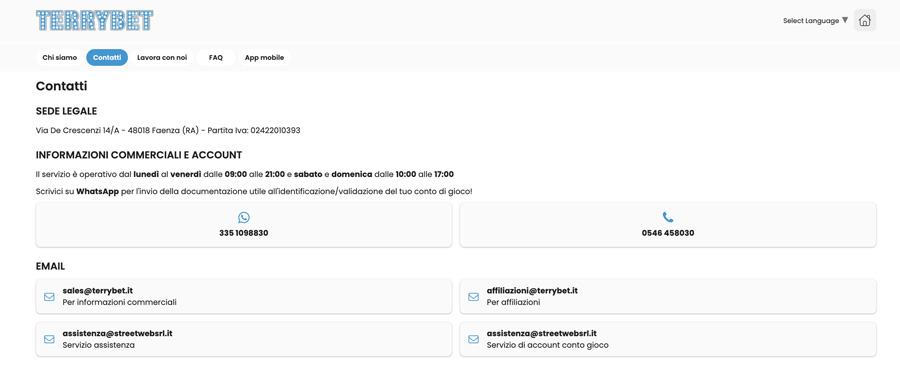This screenshot has height=369, width=900.
Task: Click email affiliazioni@terrybet.it
Action: [x=532, y=291]
